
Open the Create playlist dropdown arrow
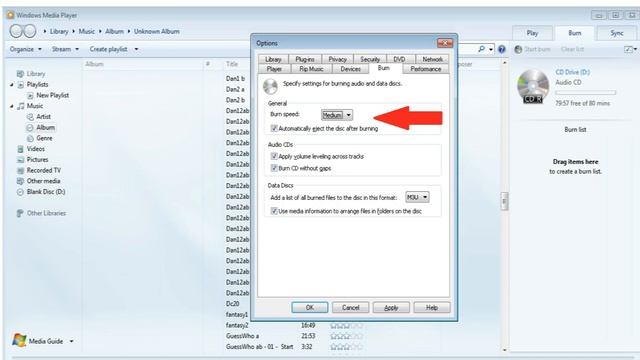click(136, 49)
